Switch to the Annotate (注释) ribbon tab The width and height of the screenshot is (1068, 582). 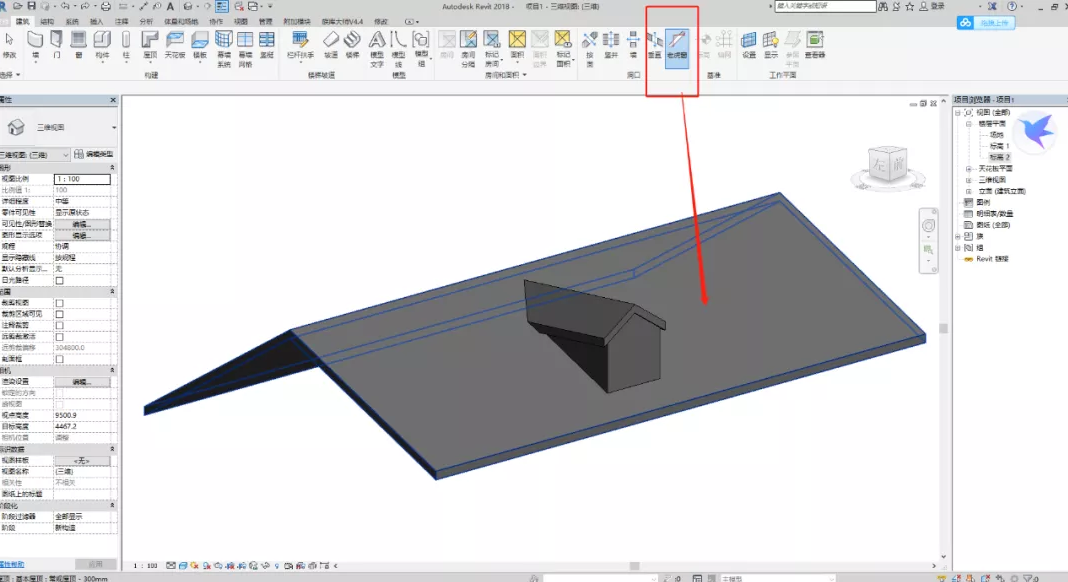coord(121,22)
